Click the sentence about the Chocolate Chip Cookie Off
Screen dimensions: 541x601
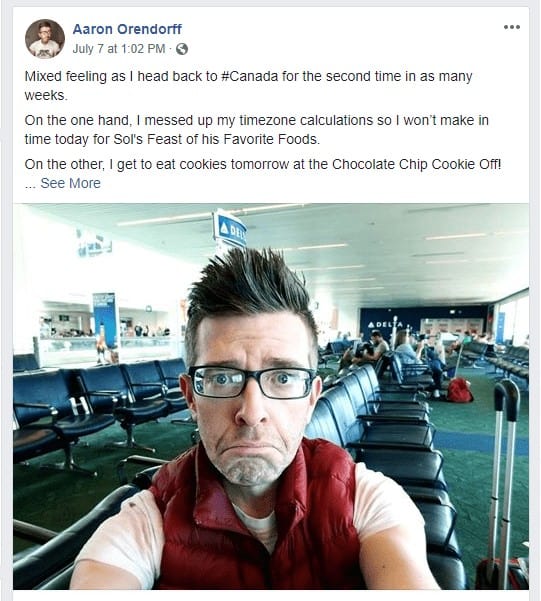tap(263, 164)
